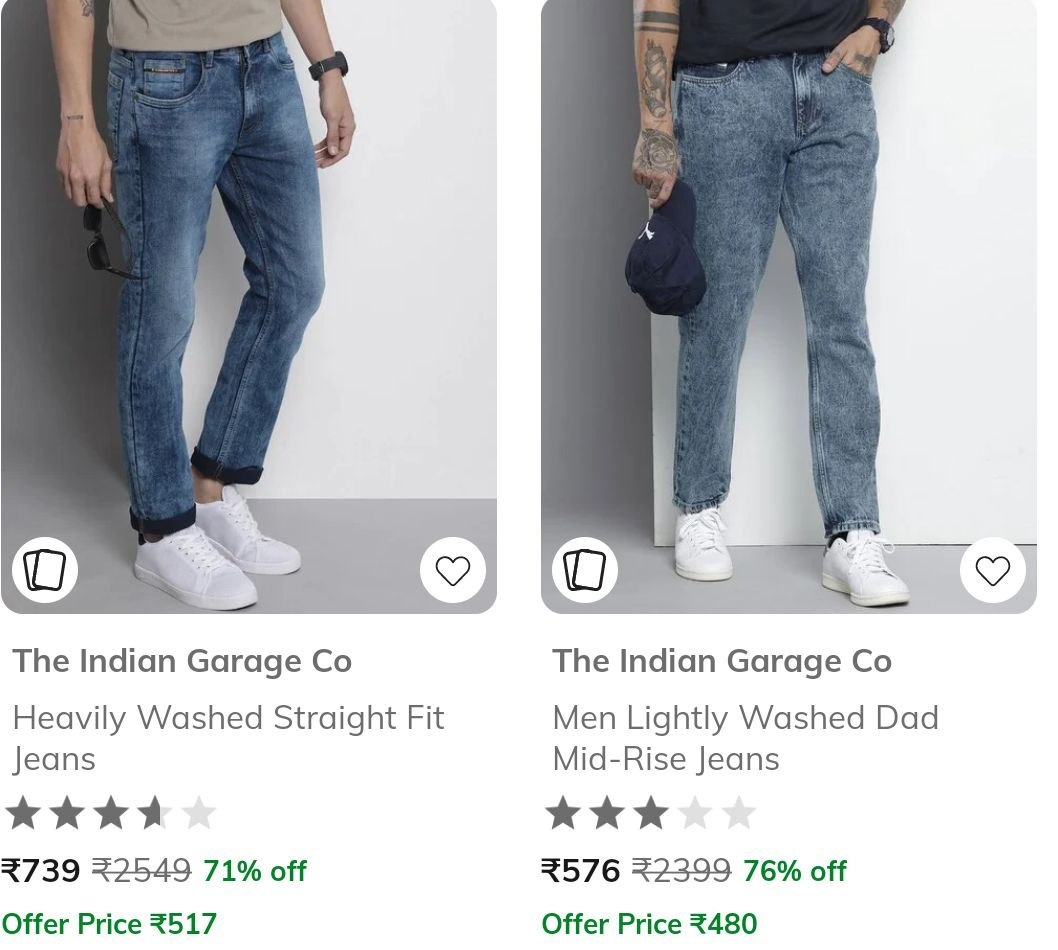
Task: Open left product's The Indian Garage Co brand
Action: (x=182, y=661)
